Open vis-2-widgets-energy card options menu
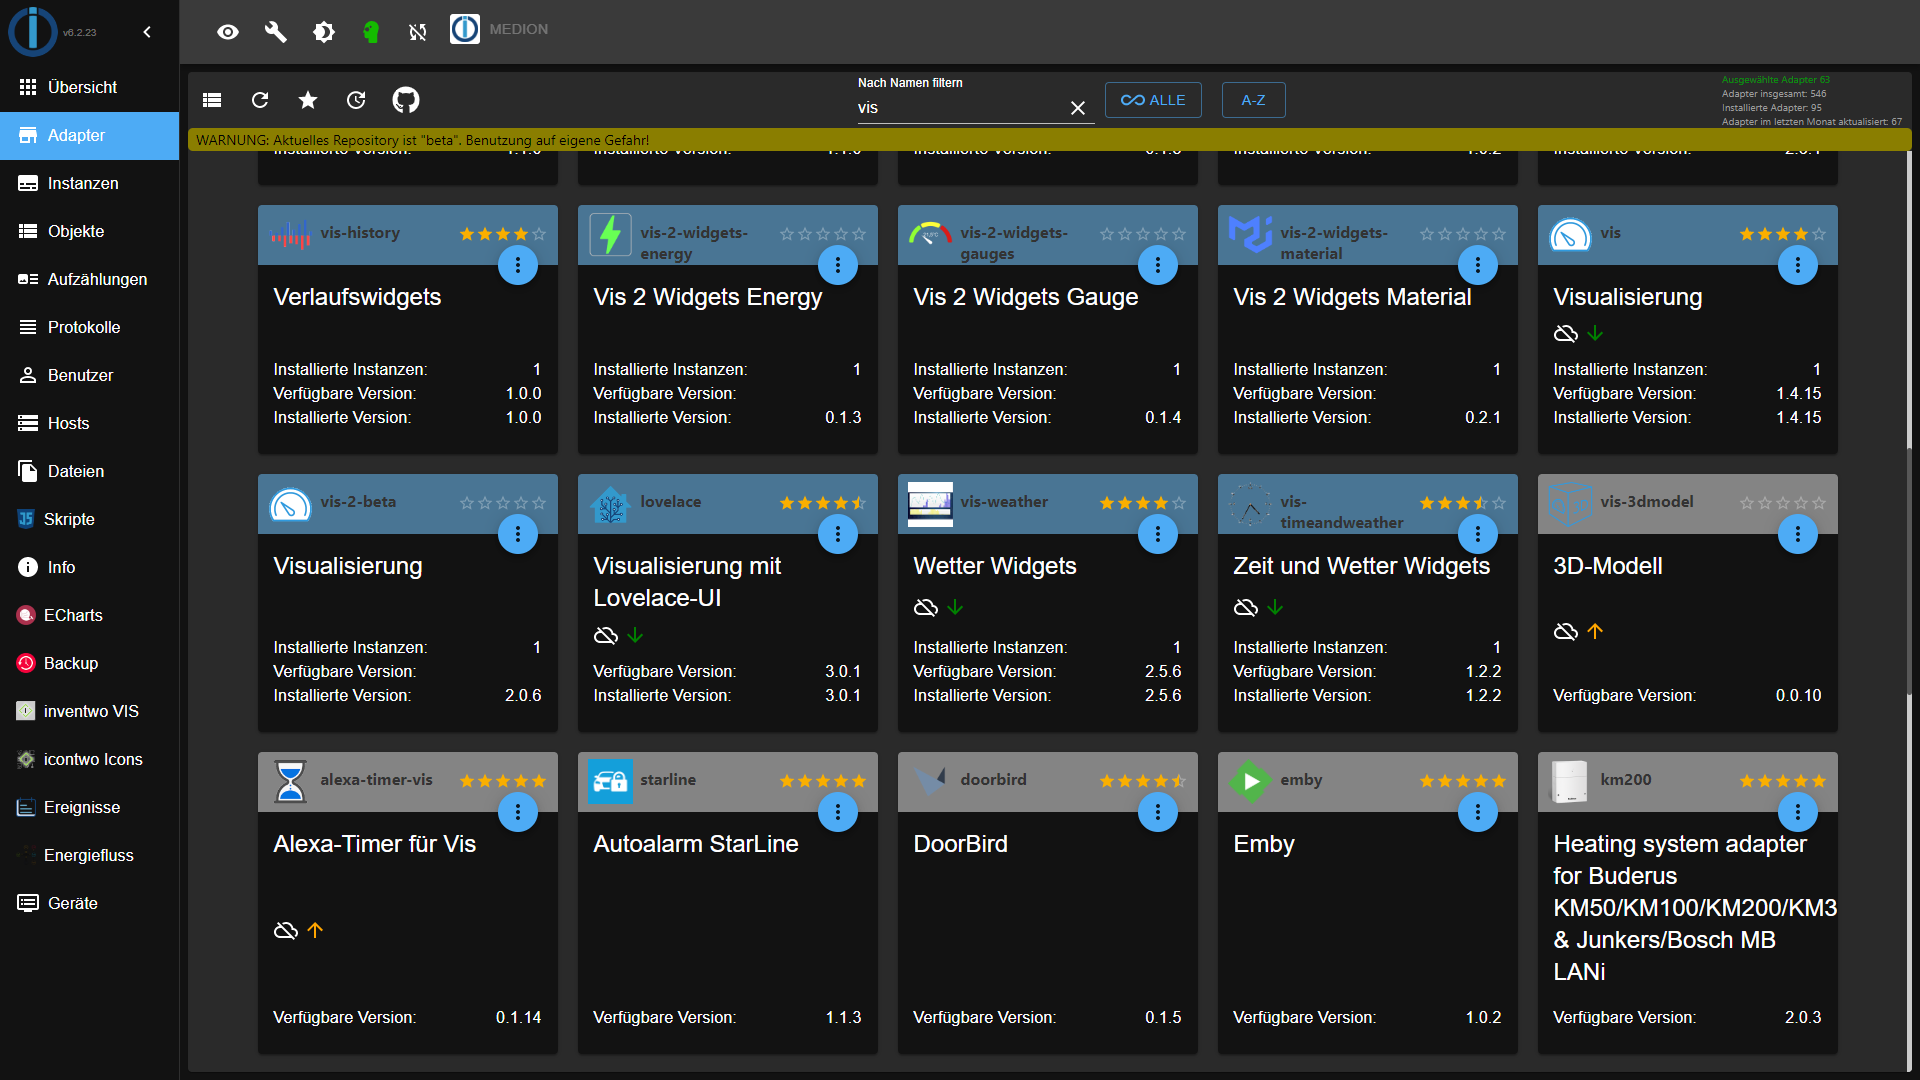The width and height of the screenshot is (1920, 1080). 838,265
